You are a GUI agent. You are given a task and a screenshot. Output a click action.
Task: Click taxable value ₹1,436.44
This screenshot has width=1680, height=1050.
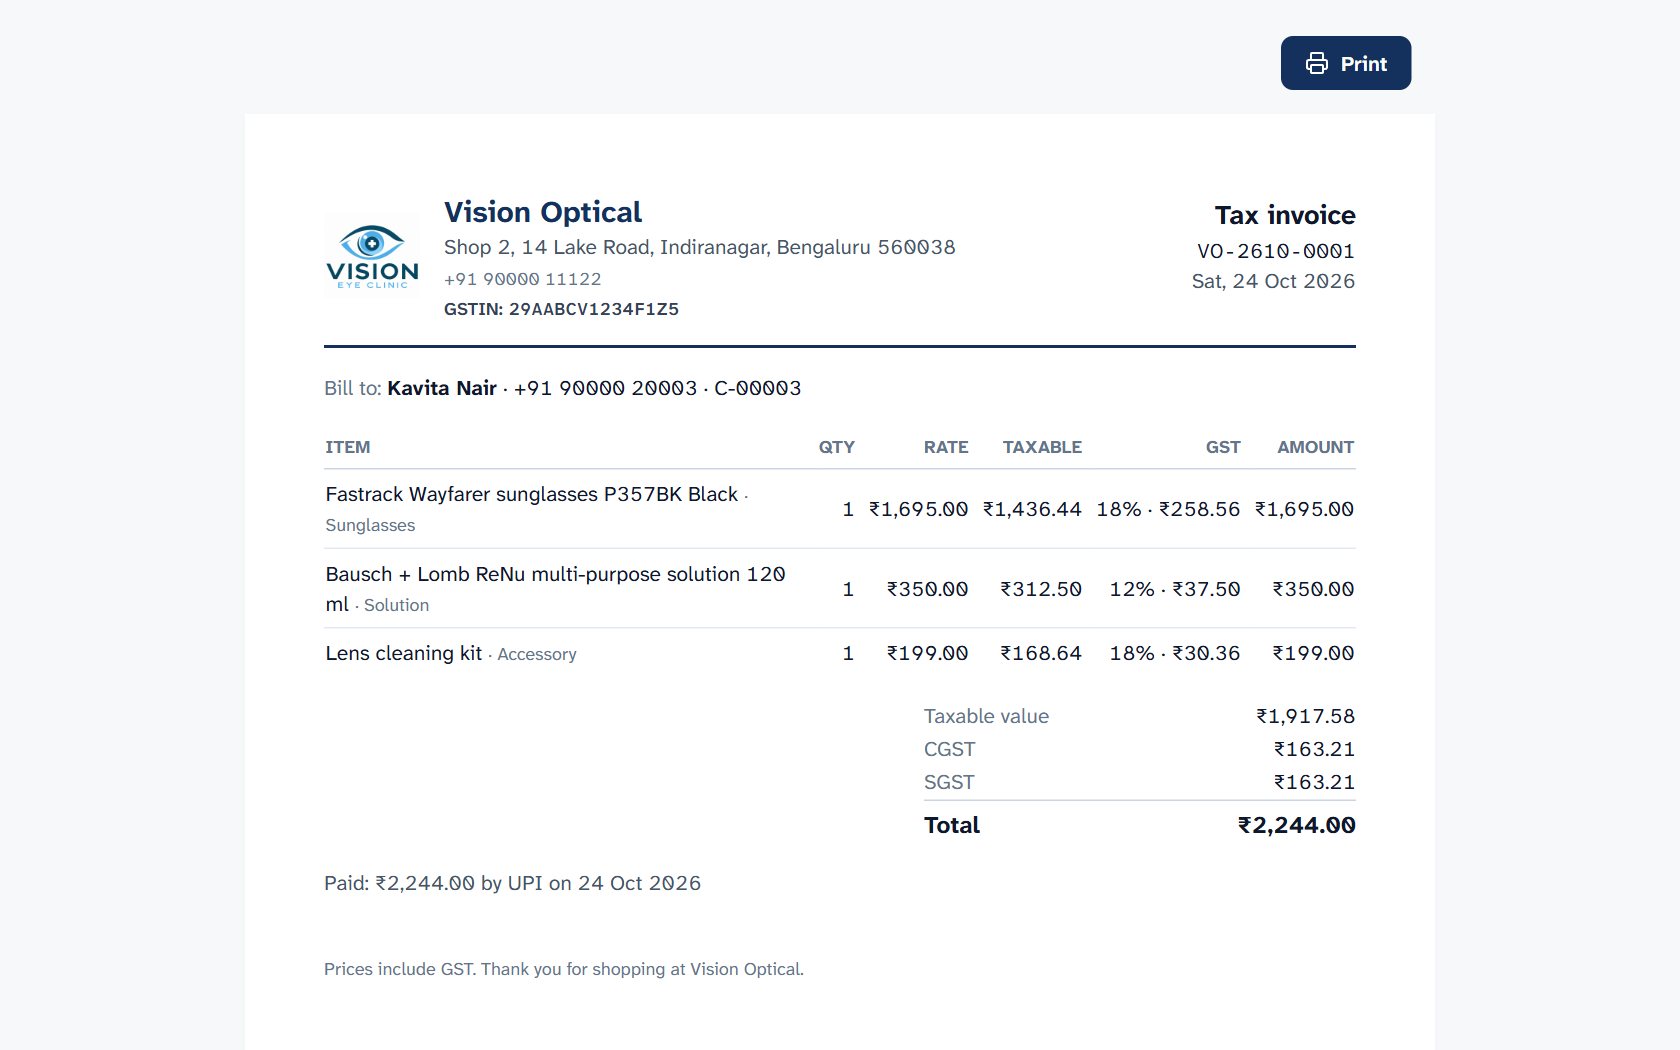click(1032, 509)
